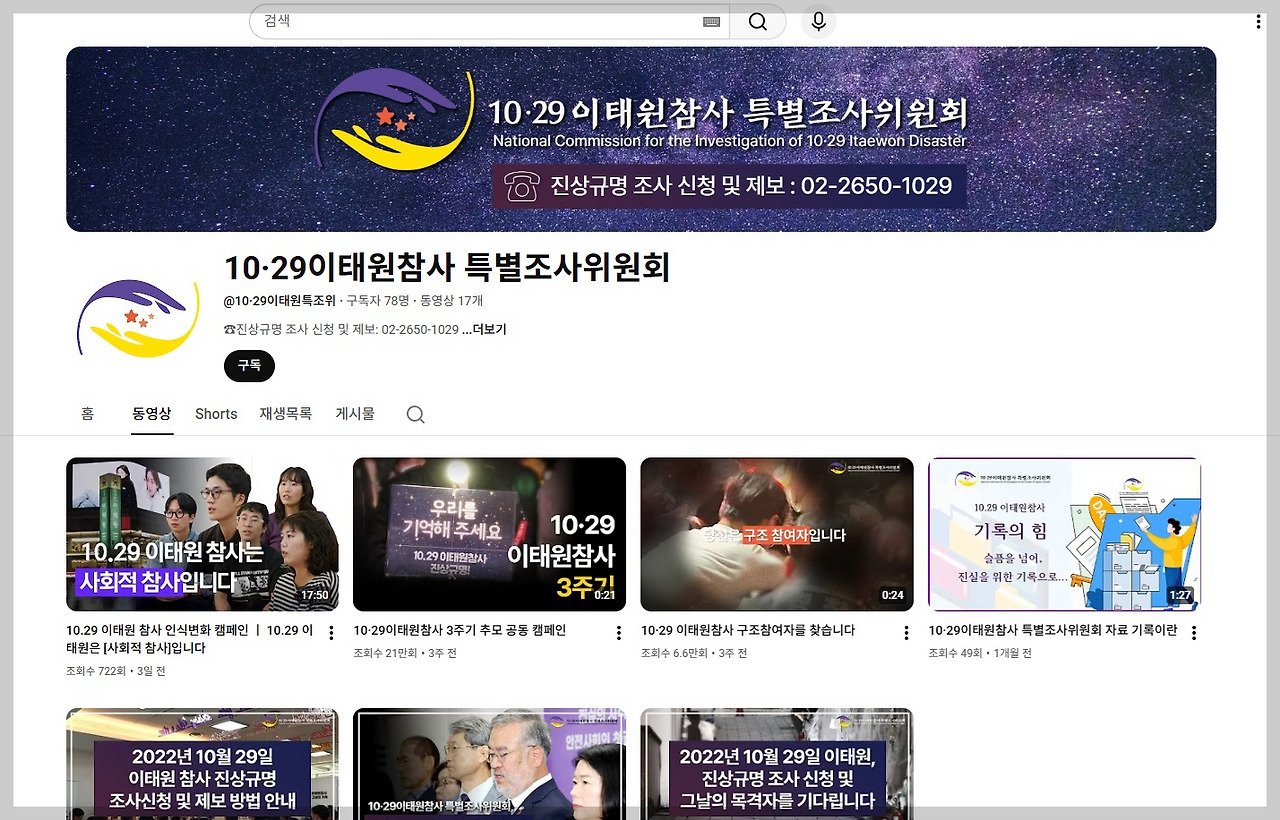The height and width of the screenshot is (820, 1280).
Task: Open options menu on the 구조참여자 video
Action: point(905,633)
